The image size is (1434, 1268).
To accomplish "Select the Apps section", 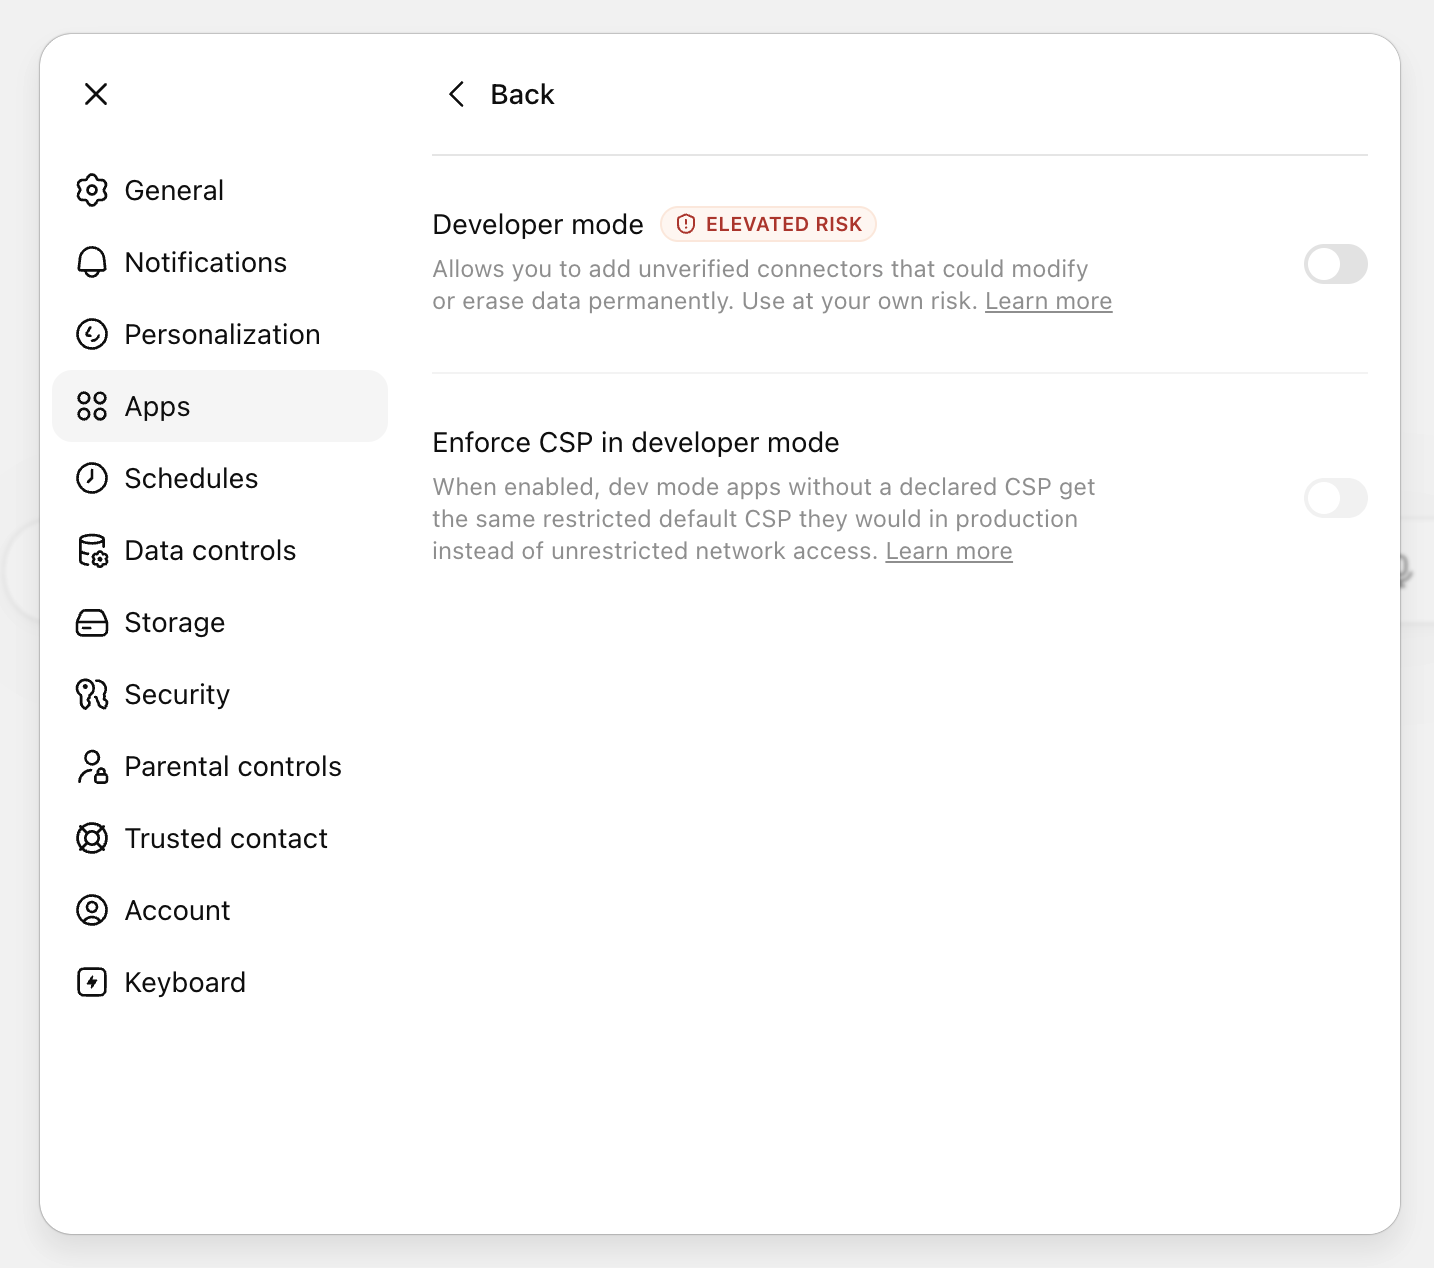I will 220,406.
